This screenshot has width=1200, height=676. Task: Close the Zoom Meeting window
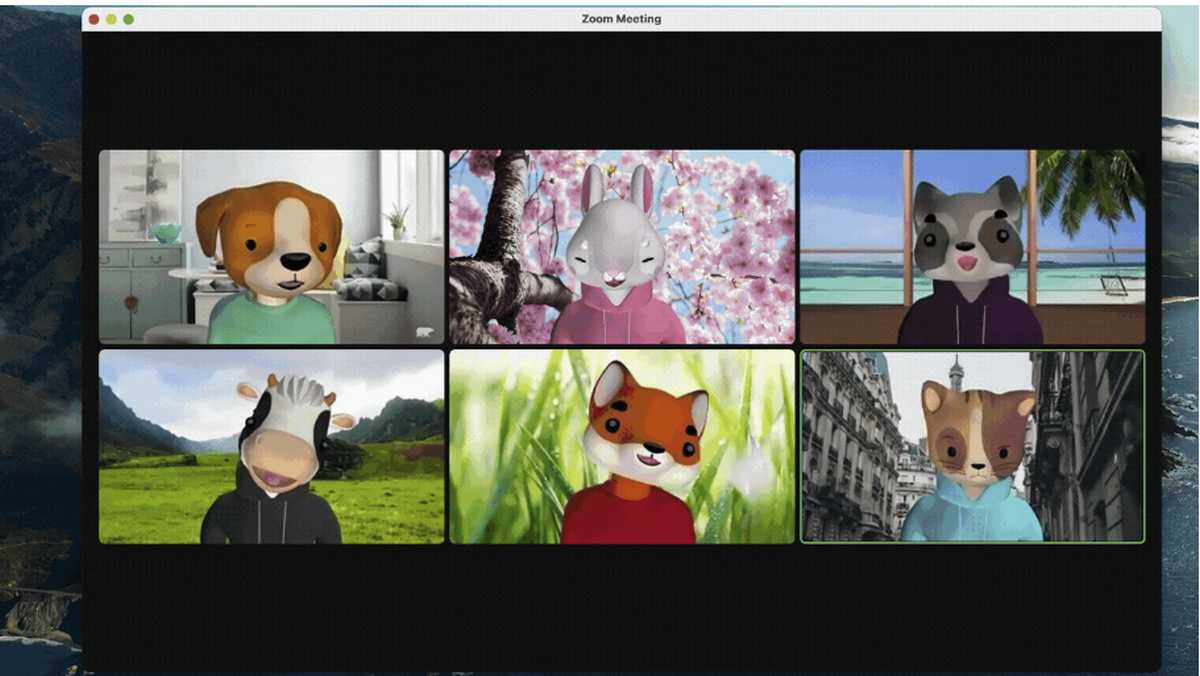coord(91,18)
